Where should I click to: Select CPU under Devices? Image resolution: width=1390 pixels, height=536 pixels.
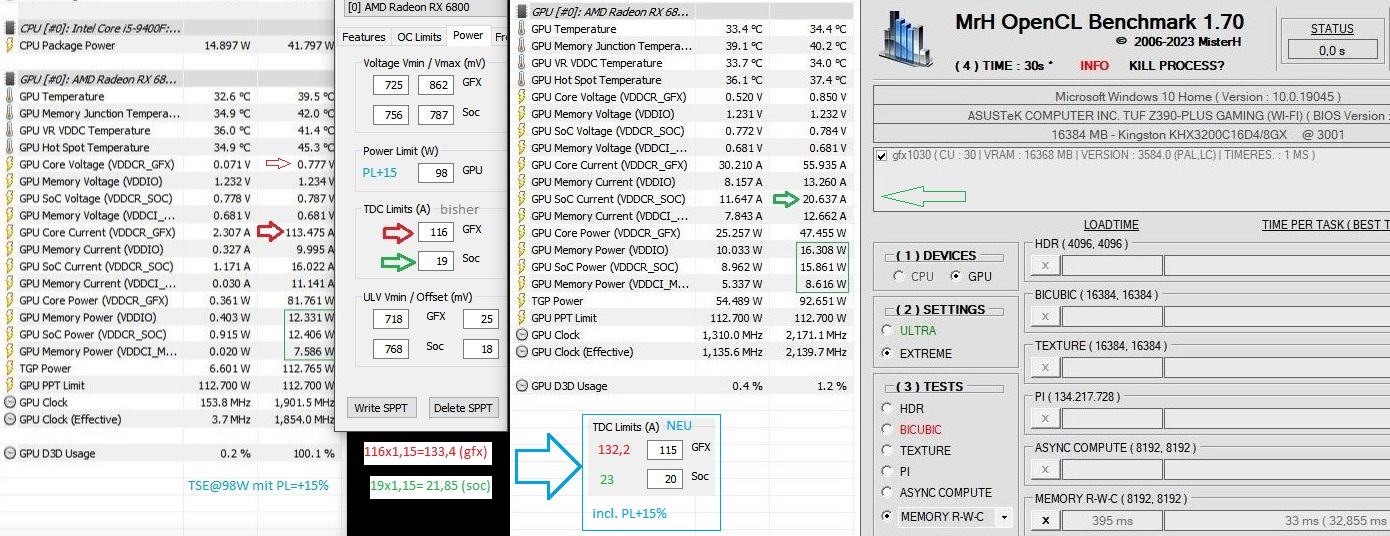click(x=900, y=276)
